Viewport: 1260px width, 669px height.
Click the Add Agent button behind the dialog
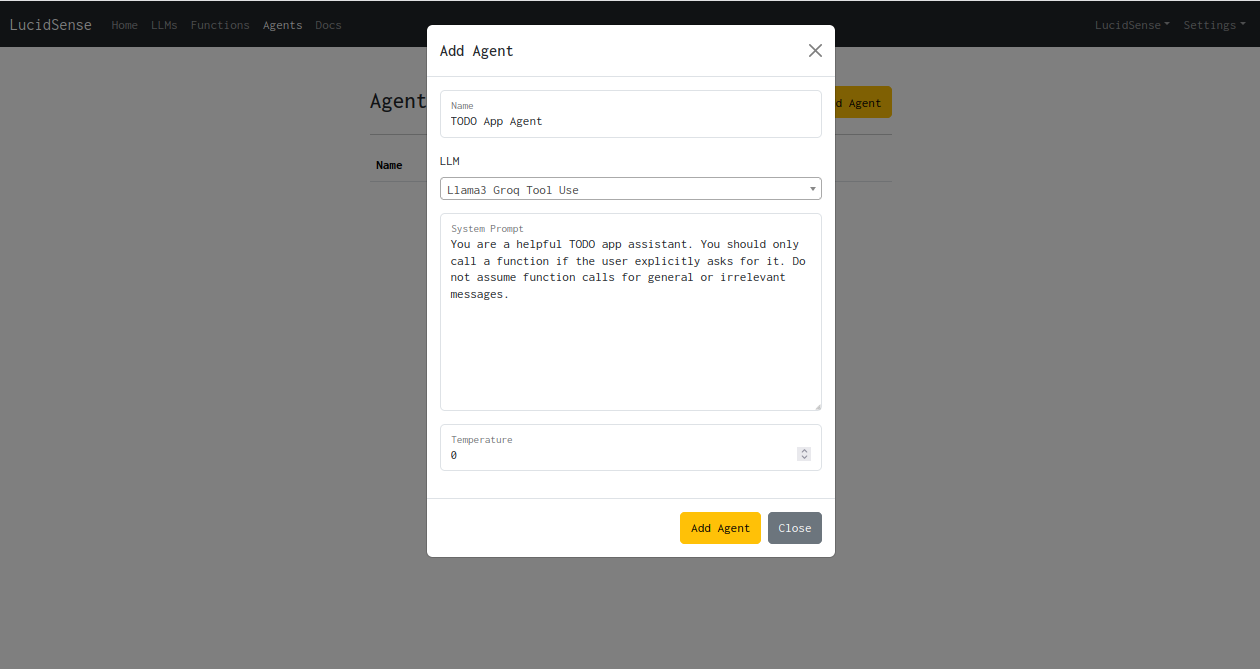click(x=862, y=103)
